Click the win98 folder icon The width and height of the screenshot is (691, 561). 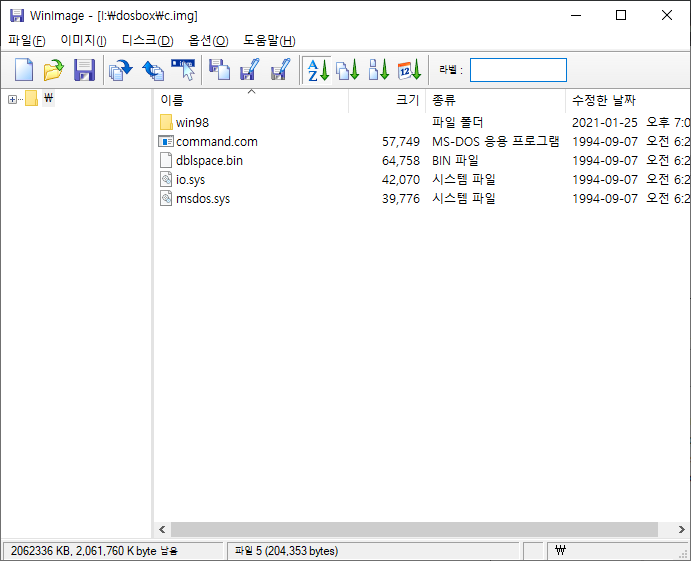pos(166,122)
